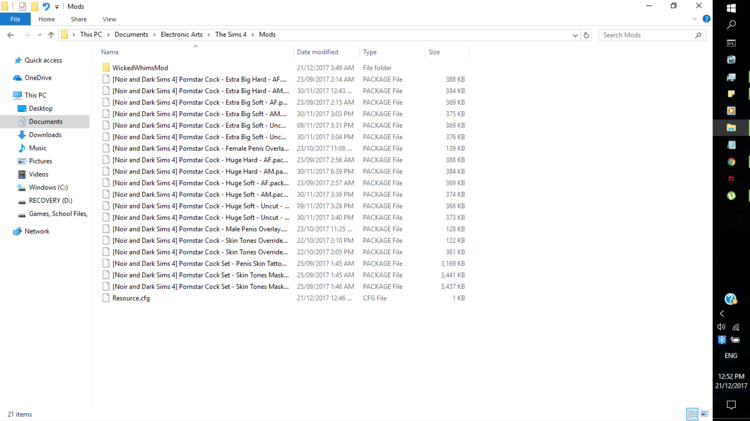Click Electronic Arts in the address breadcrumb
This screenshot has width=750, height=421.
click(x=181, y=34)
